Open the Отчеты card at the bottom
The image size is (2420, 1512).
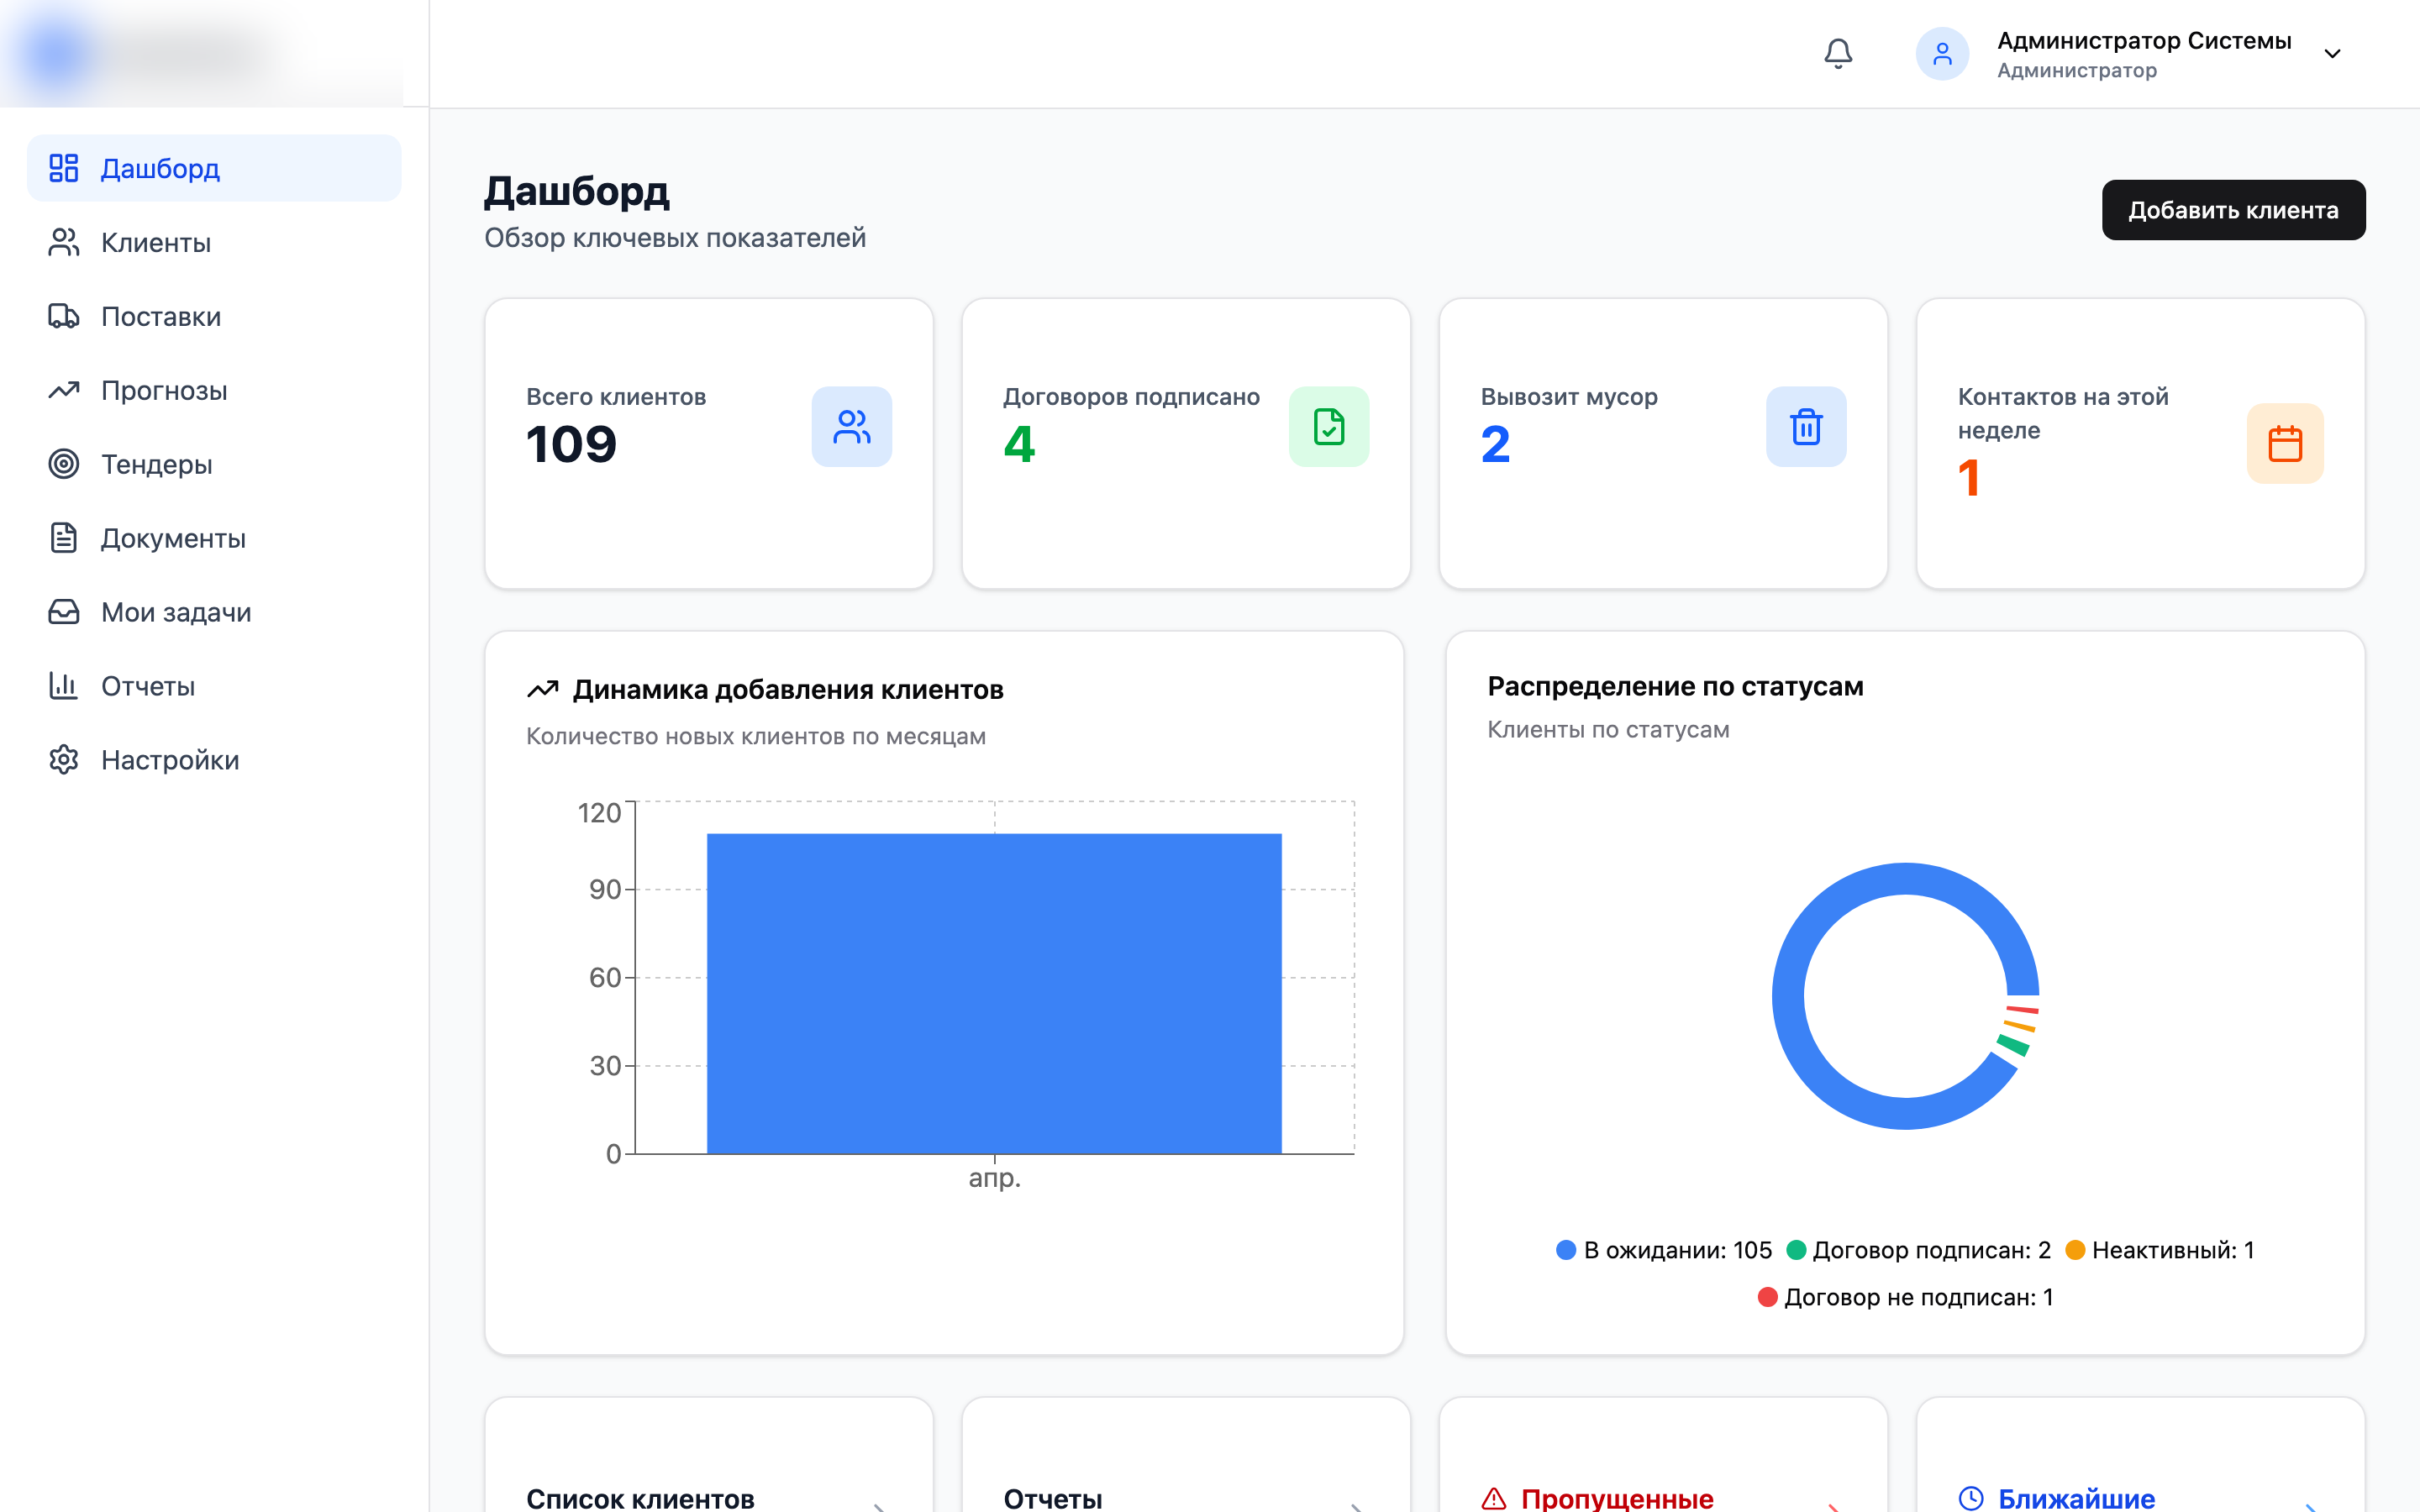pyautogui.click(x=1186, y=1455)
